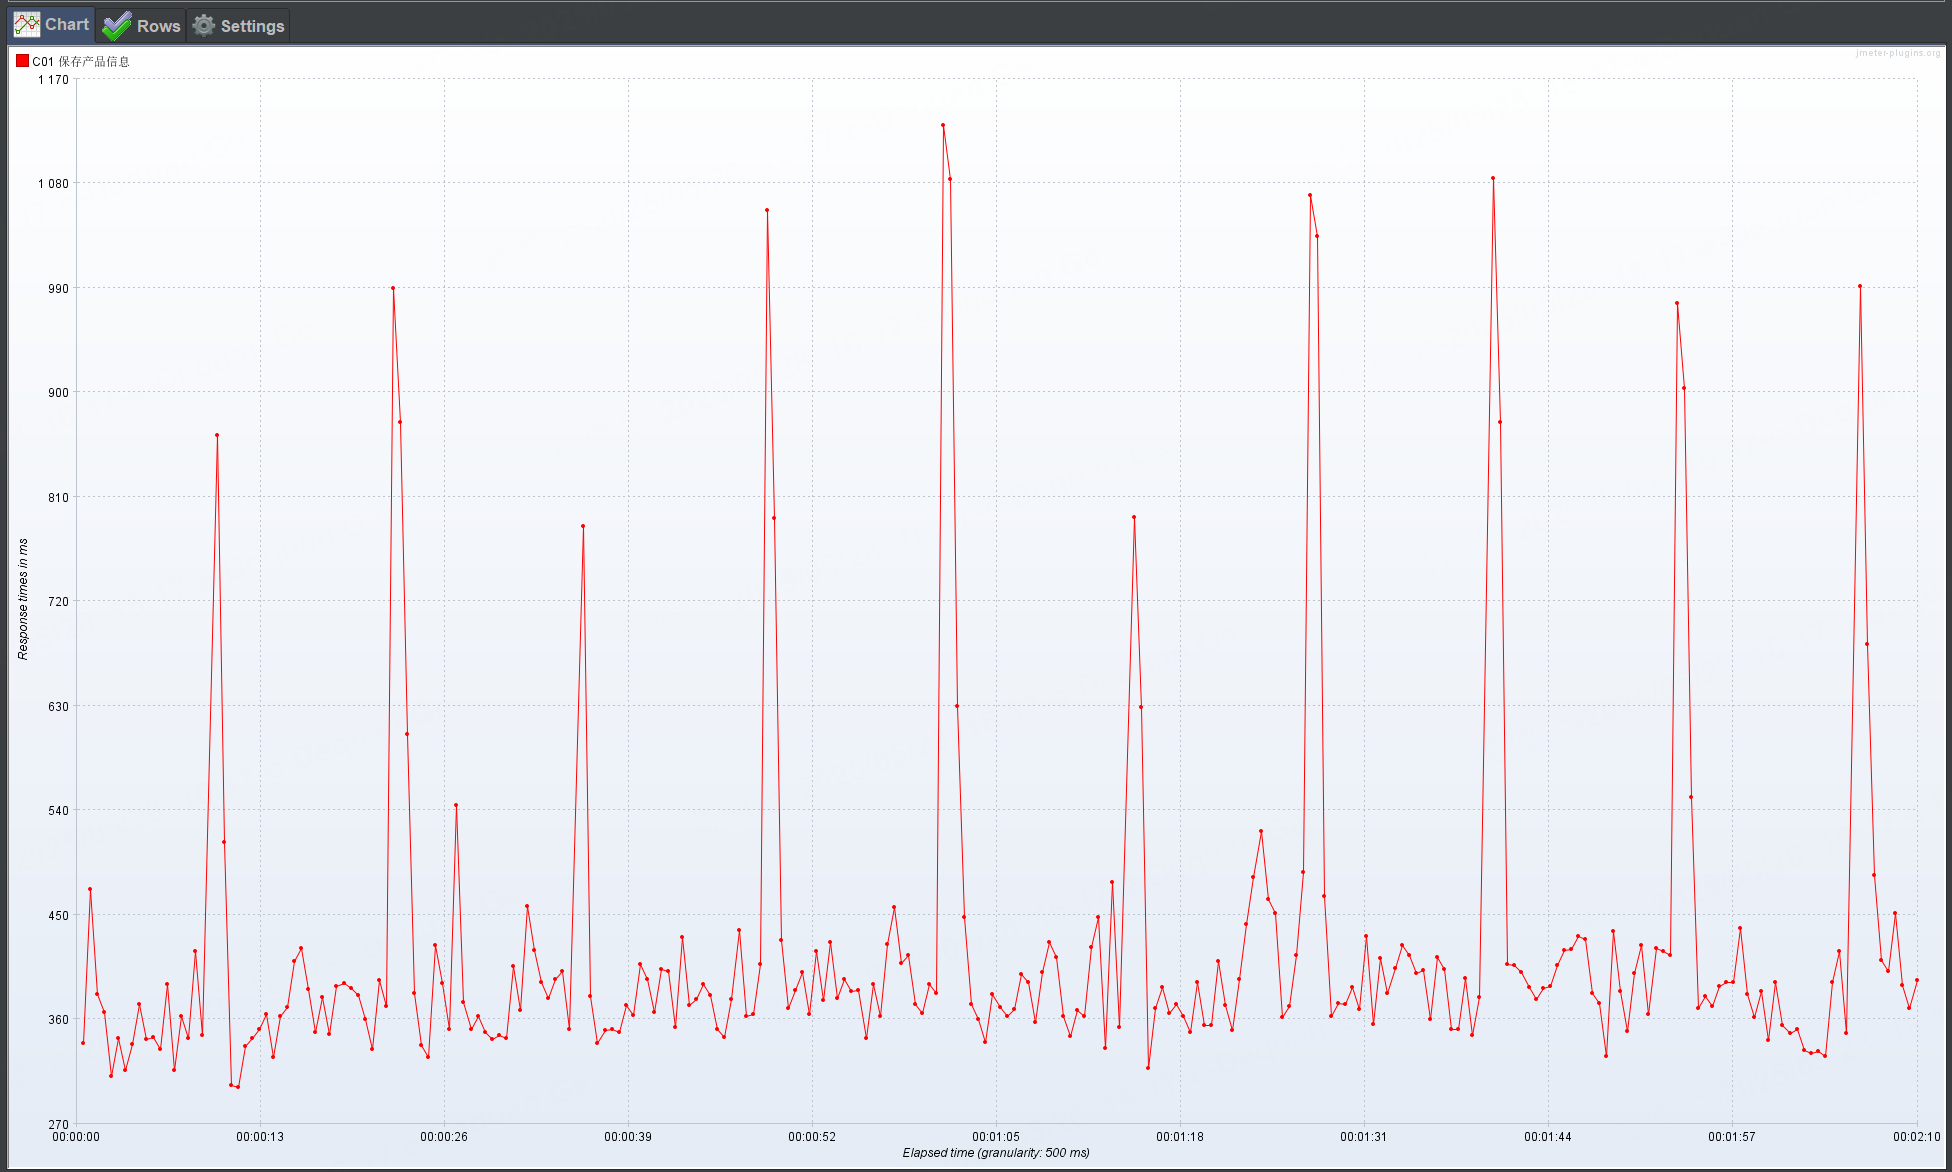Click the 1 080 y-axis label
The height and width of the screenshot is (1172, 1952).
[x=53, y=184]
